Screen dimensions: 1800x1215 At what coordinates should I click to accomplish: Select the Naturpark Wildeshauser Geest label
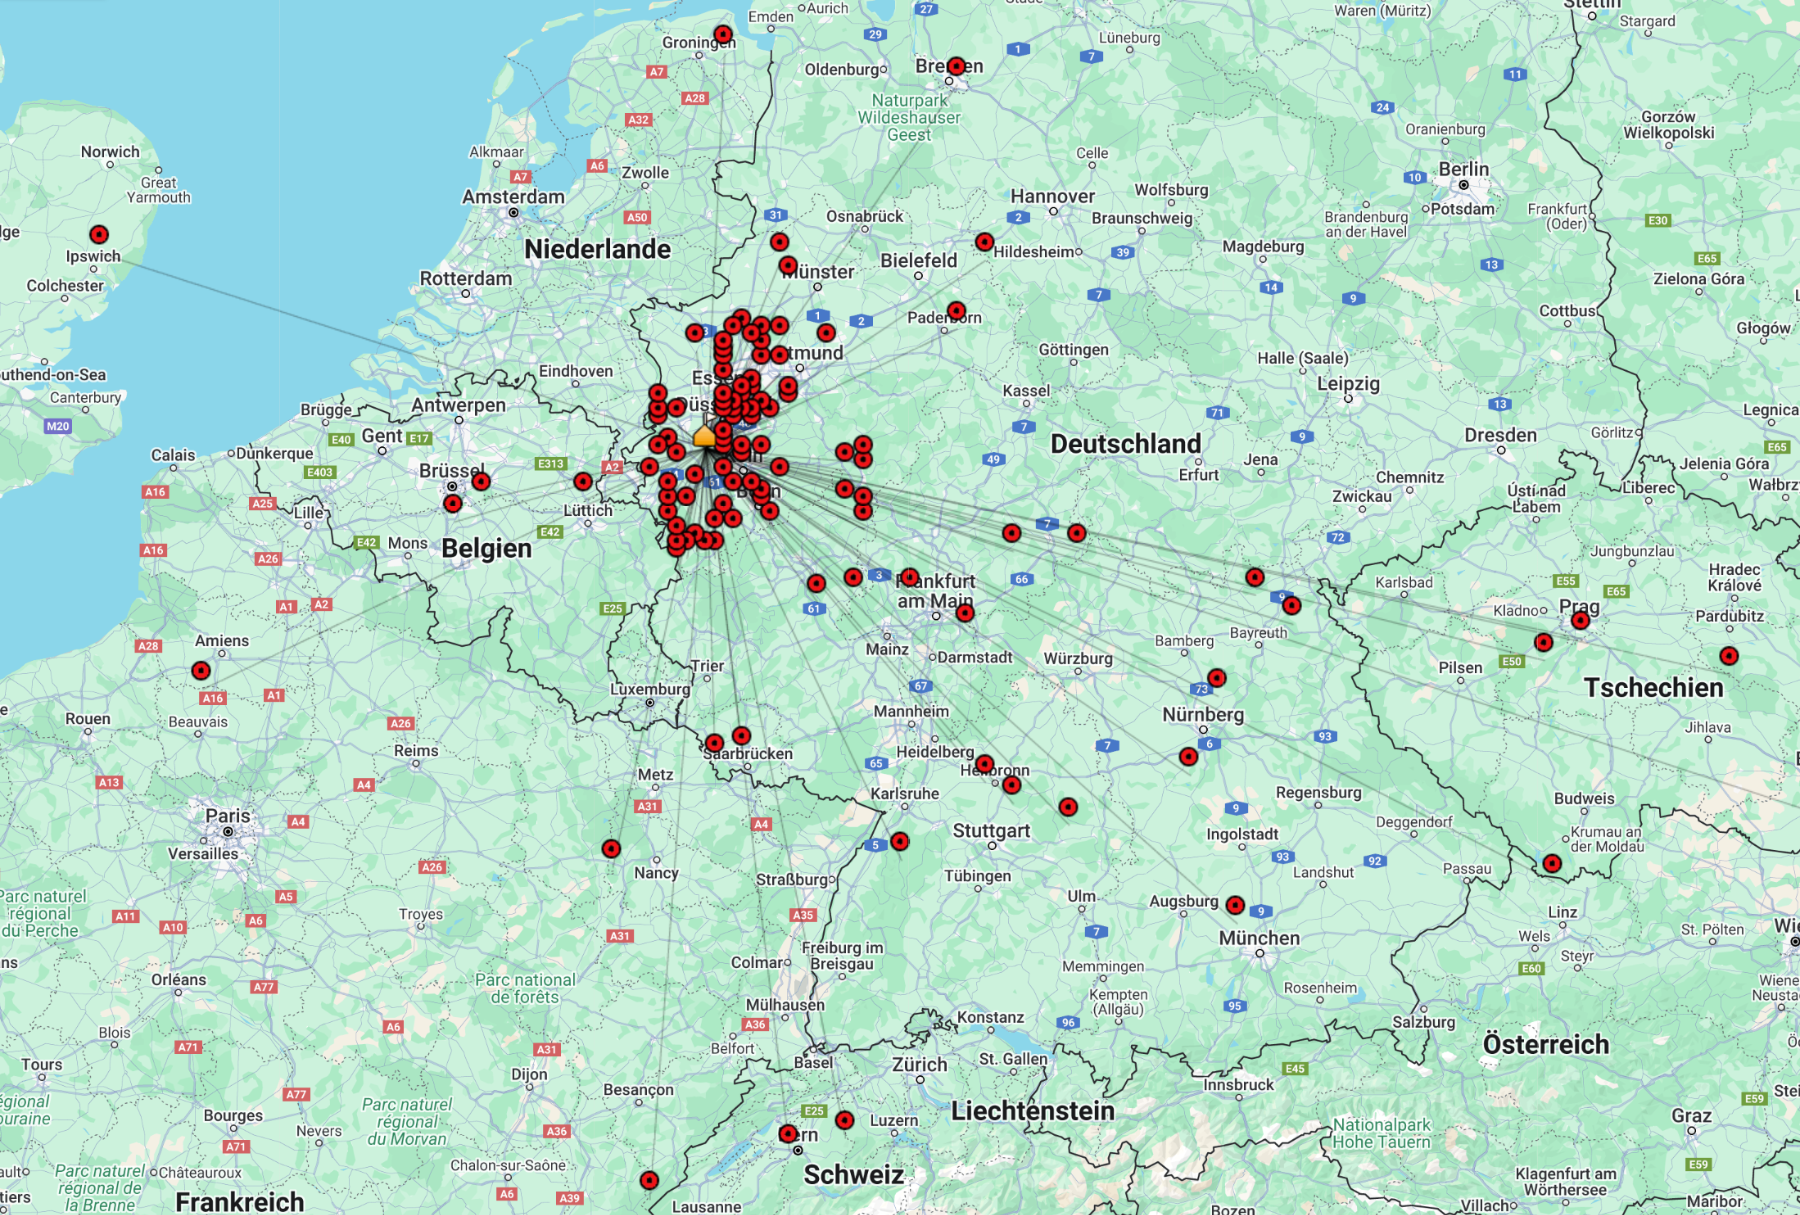point(908,117)
